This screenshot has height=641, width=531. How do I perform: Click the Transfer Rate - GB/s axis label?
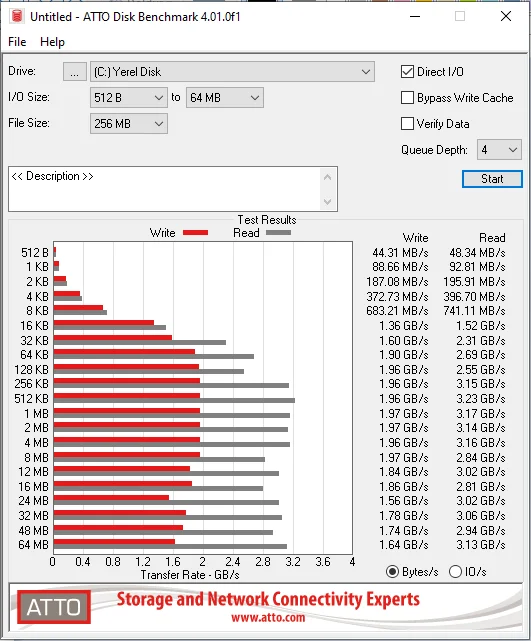pyautogui.click(x=190, y=575)
